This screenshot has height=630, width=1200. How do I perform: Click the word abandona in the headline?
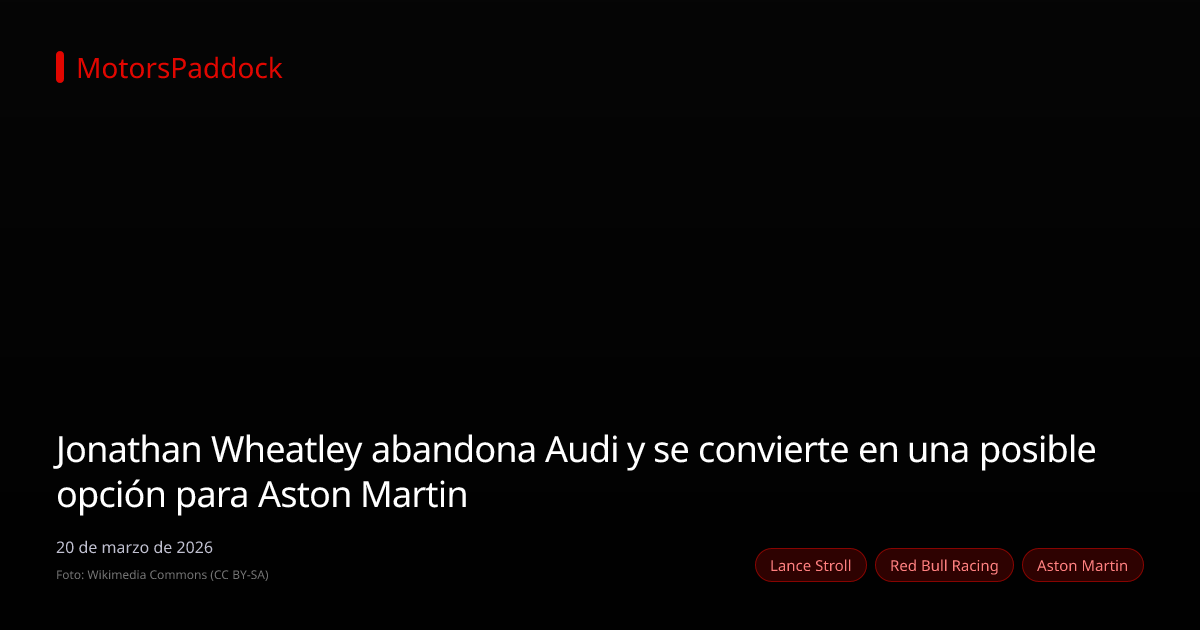[x=453, y=451]
